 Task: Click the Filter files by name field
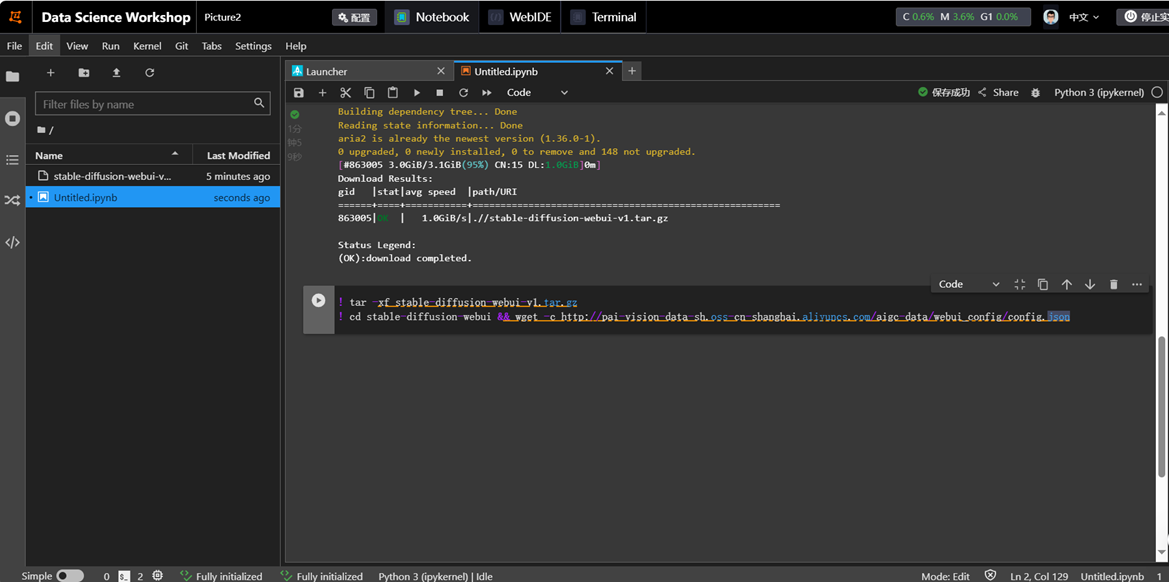[145, 104]
